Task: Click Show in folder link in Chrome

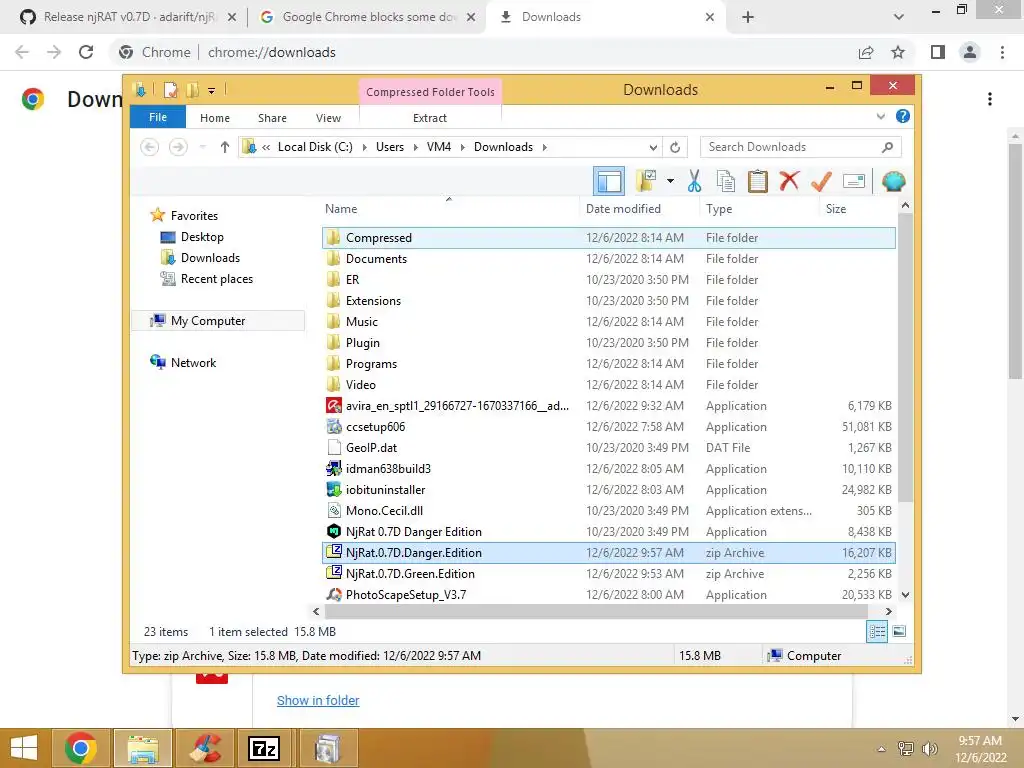Action: click(x=318, y=700)
